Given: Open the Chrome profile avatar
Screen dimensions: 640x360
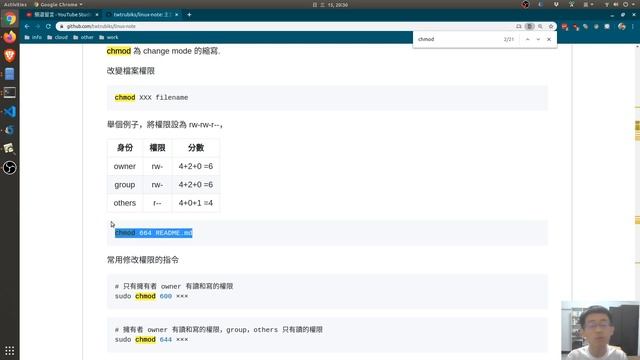Looking at the screenshot, I should click(x=622, y=26).
